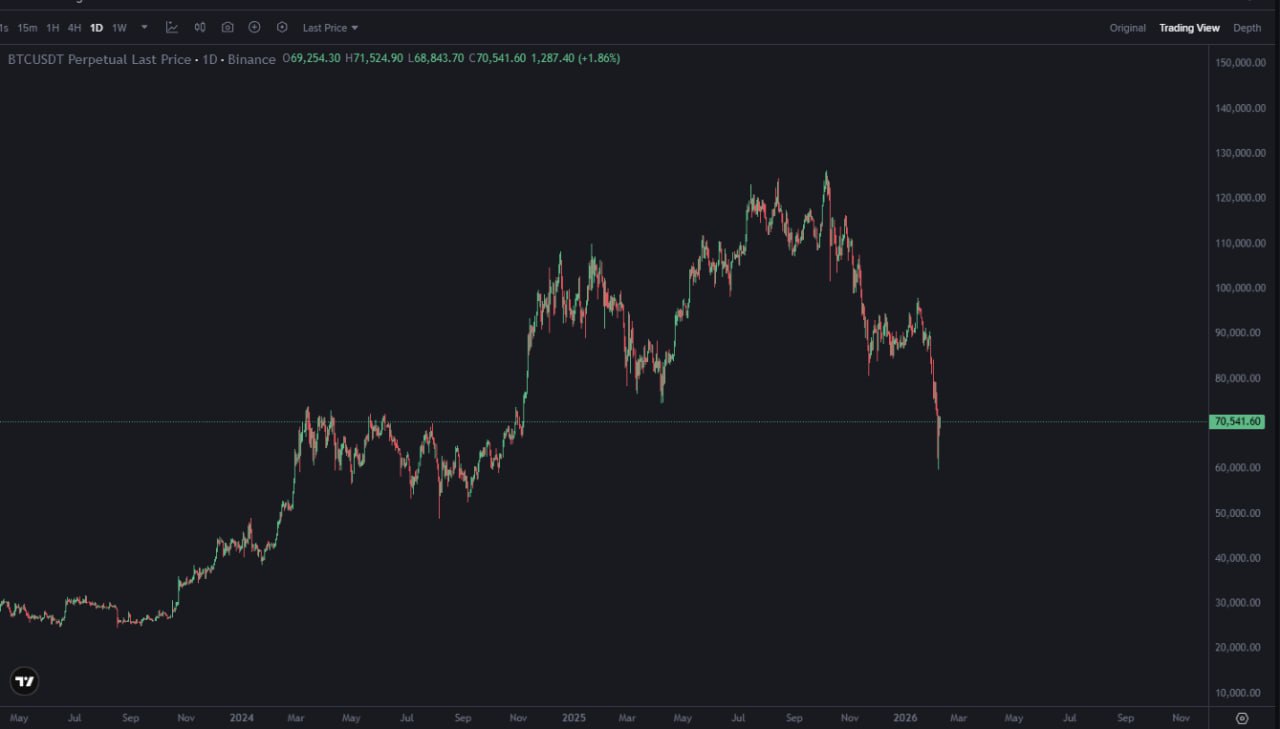The height and width of the screenshot is (729, 1280).
Task: Open the chart style selector icon
Action: (200, 27)
